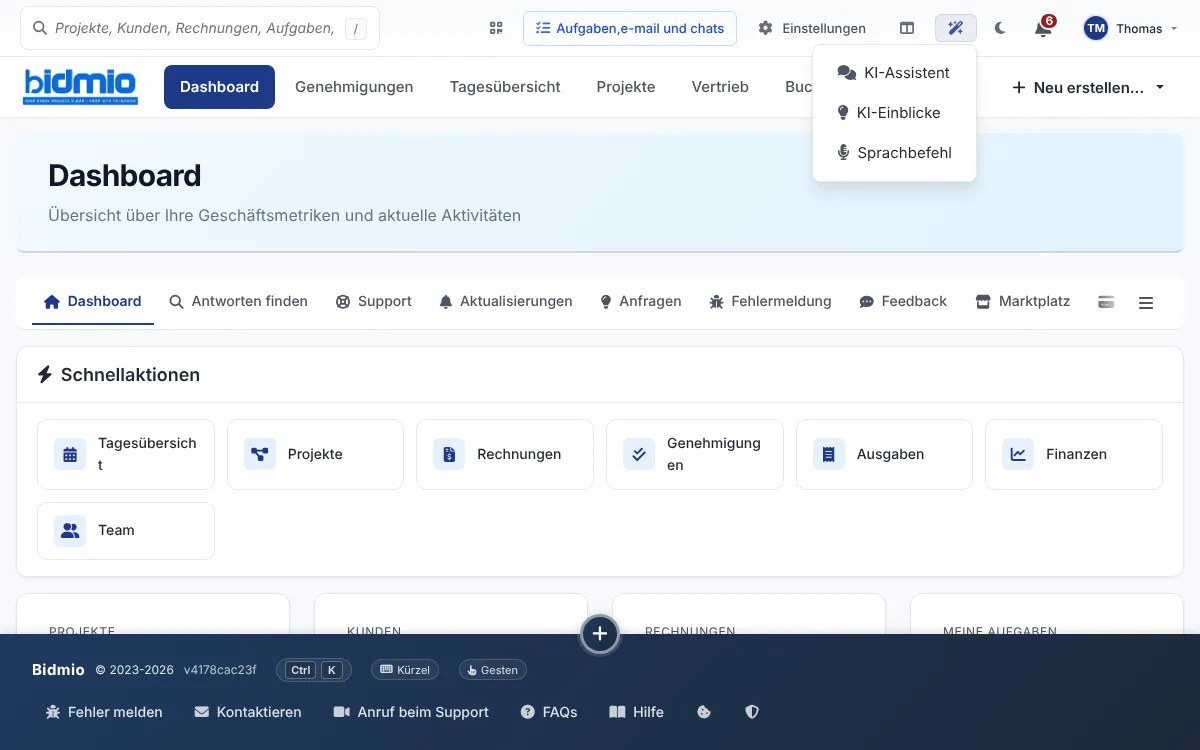1200x750 pixels.
Task: Switch to the Support tab
Action: click(x=373, y=302)
